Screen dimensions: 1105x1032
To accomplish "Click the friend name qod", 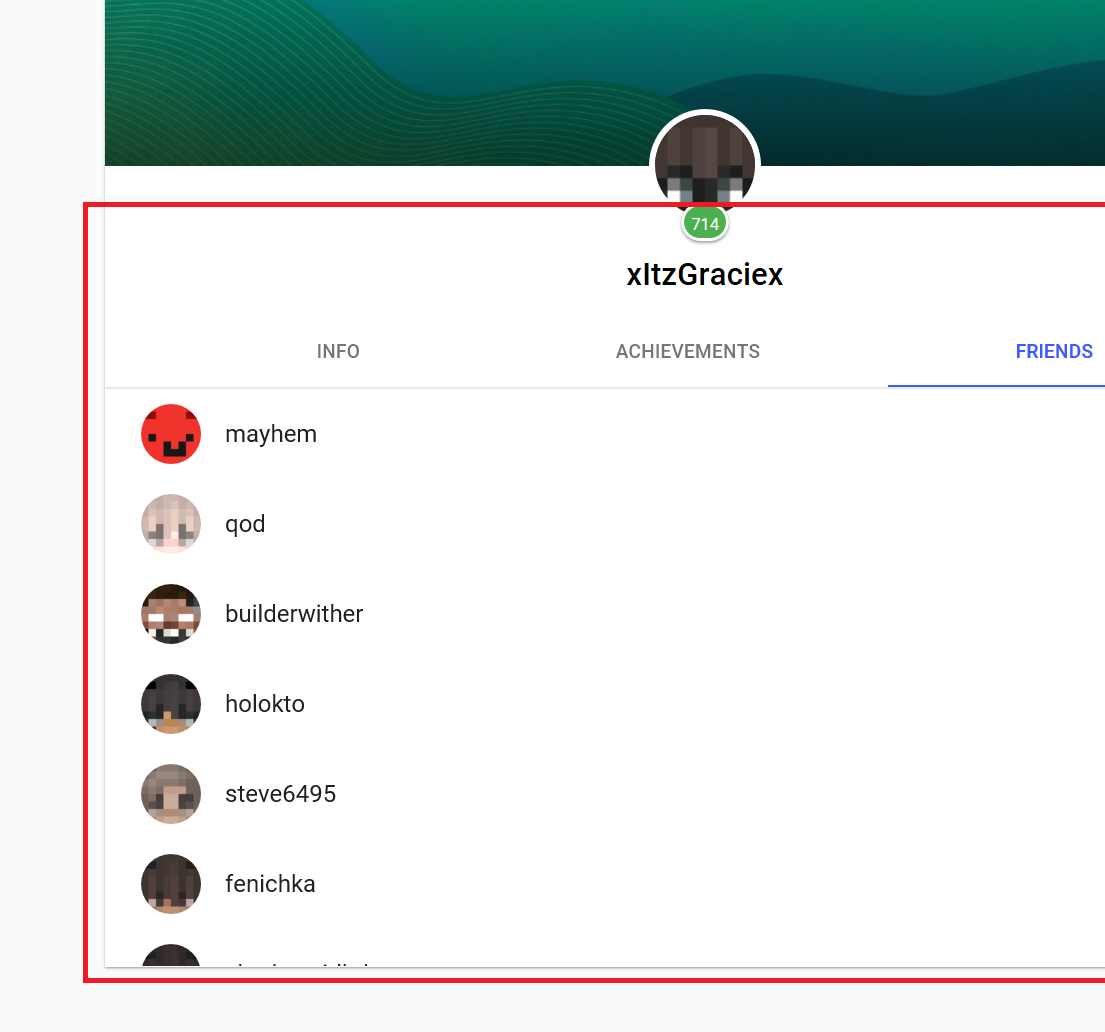I will coord(245,524).
